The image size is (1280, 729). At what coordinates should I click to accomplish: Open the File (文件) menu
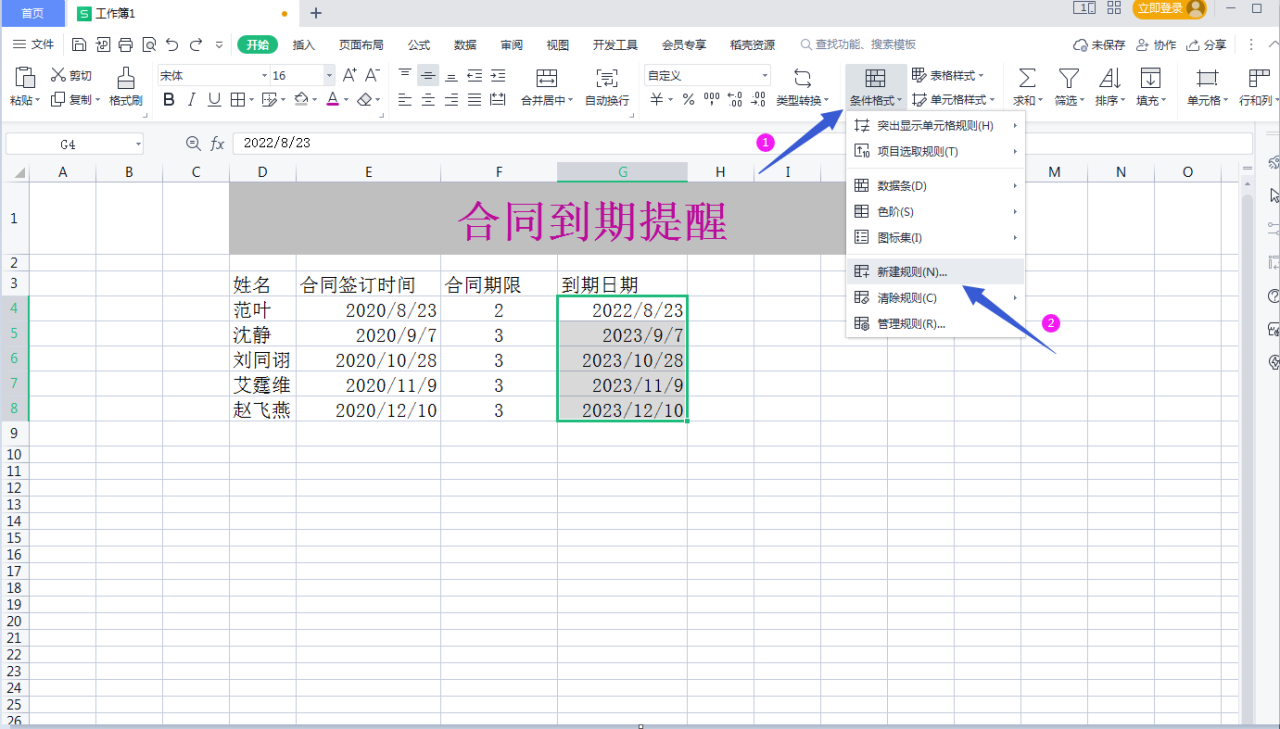[x=33, y=45]
